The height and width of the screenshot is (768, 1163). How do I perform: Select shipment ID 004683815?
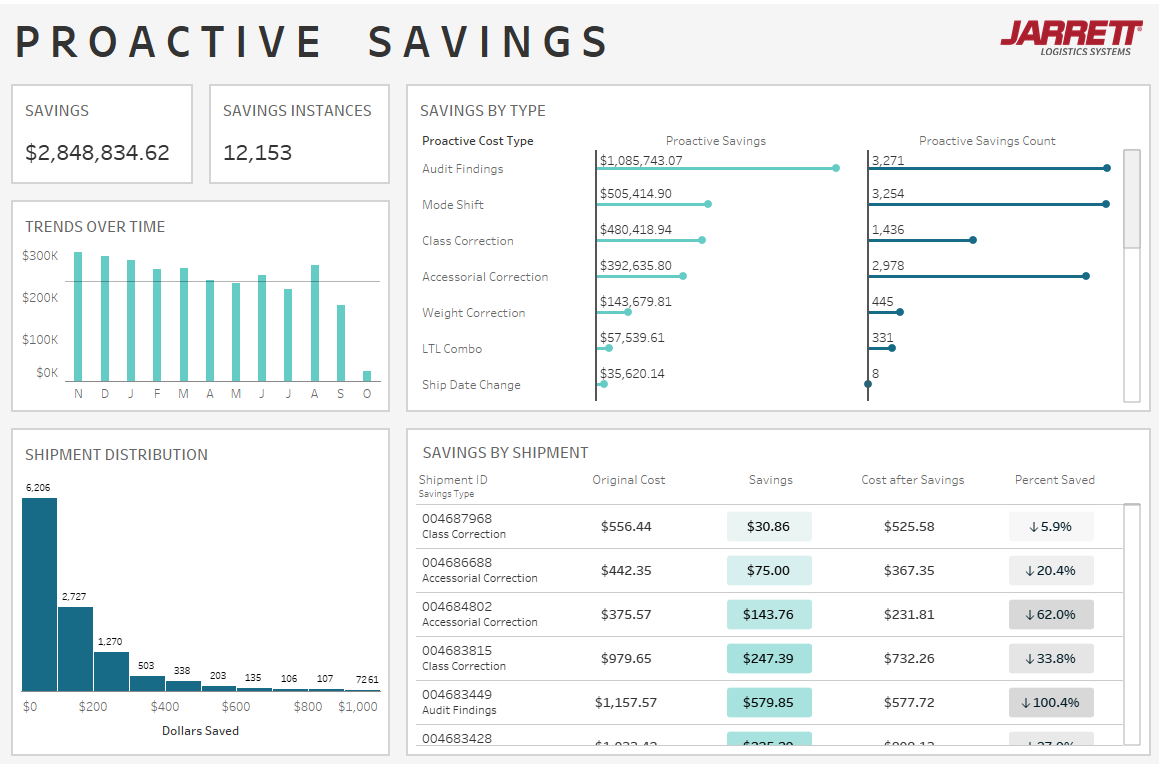coord(457,651)
